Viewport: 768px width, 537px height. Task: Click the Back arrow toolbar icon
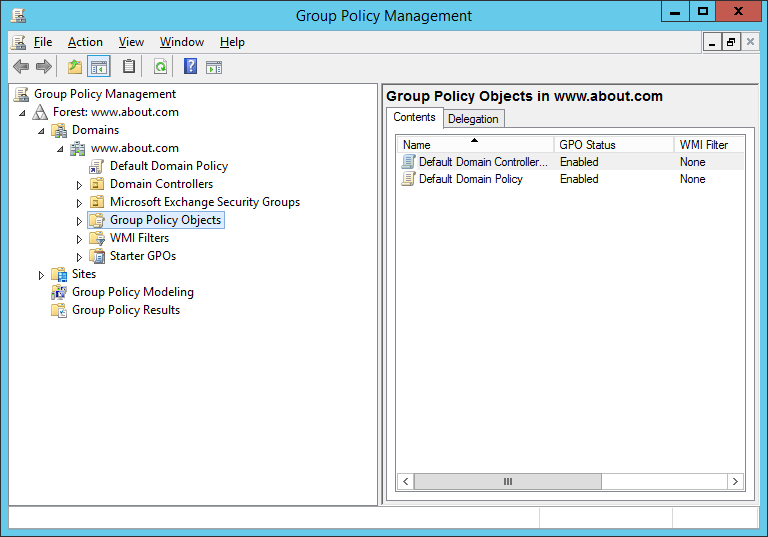coord(21,67)
